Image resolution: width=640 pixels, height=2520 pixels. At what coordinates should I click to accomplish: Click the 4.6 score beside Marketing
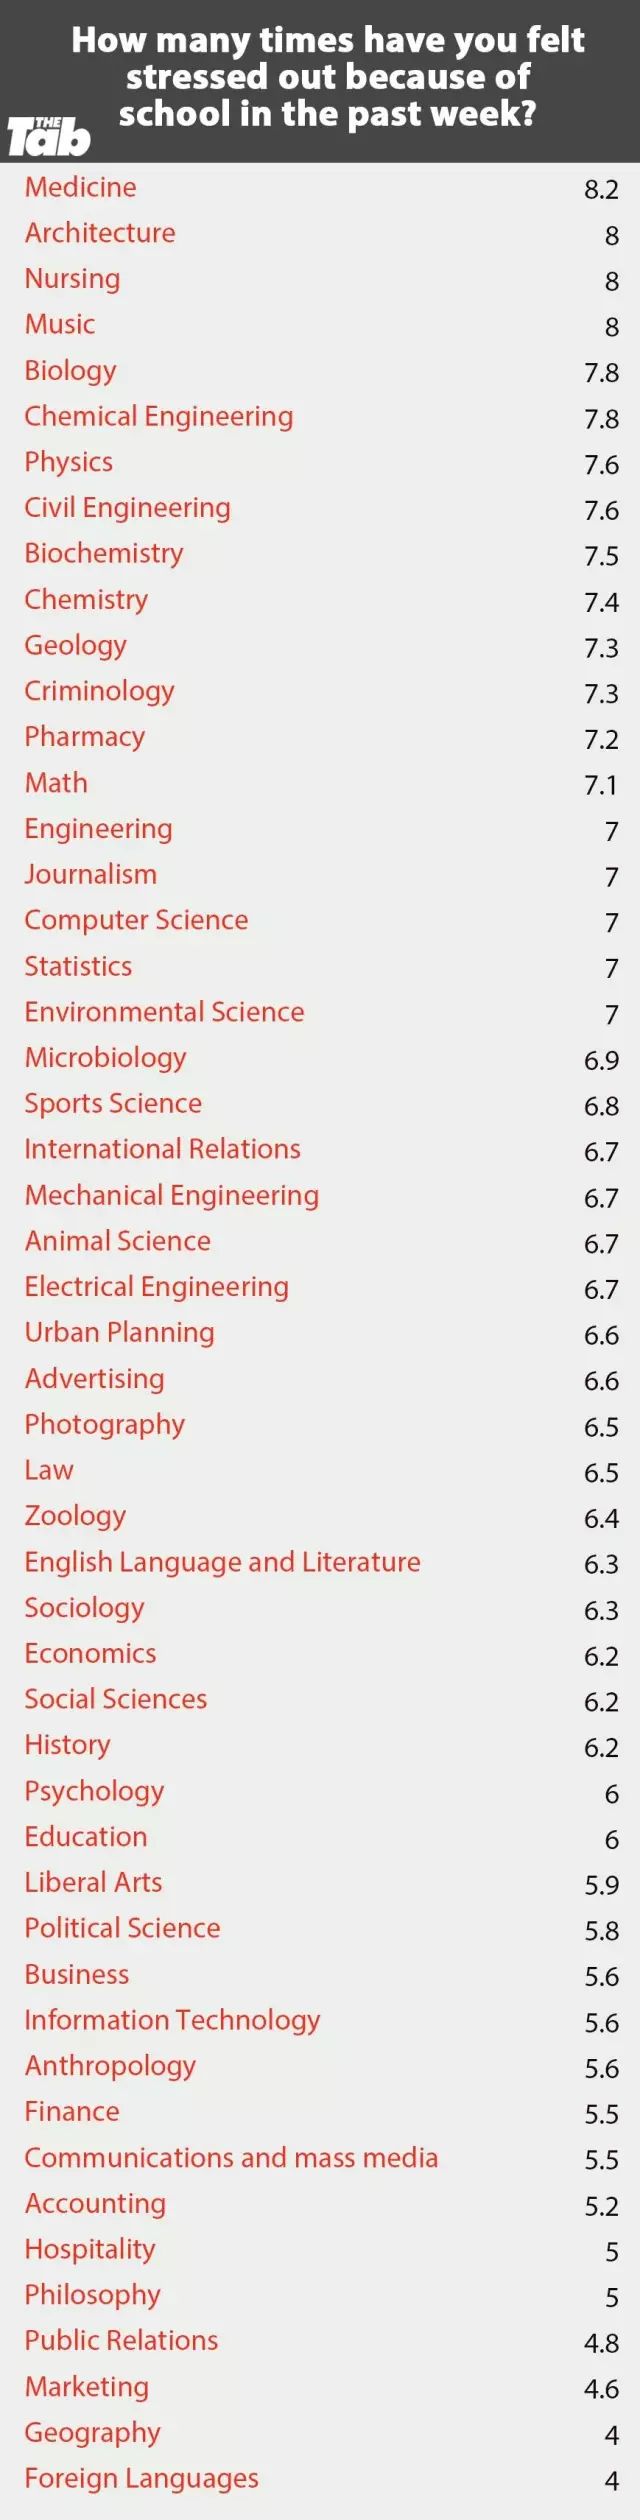pos(601,2389)
